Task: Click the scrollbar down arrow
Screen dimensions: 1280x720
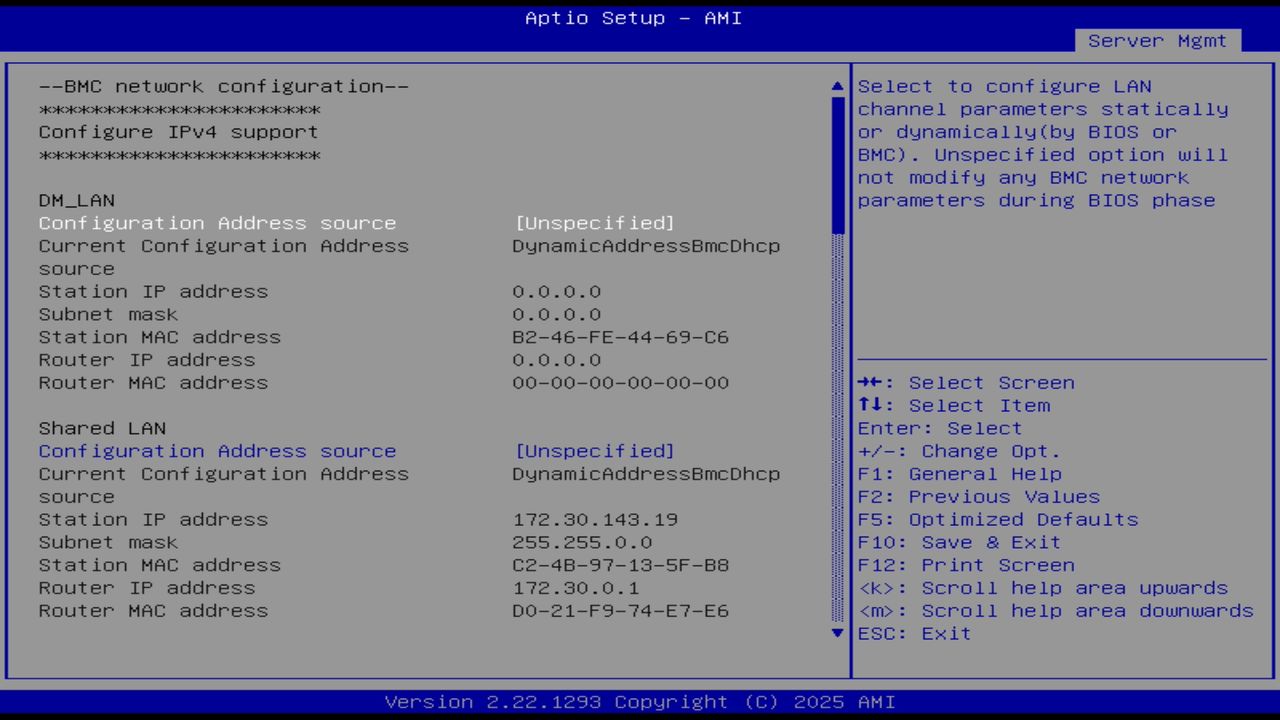Action: (837, 633)
